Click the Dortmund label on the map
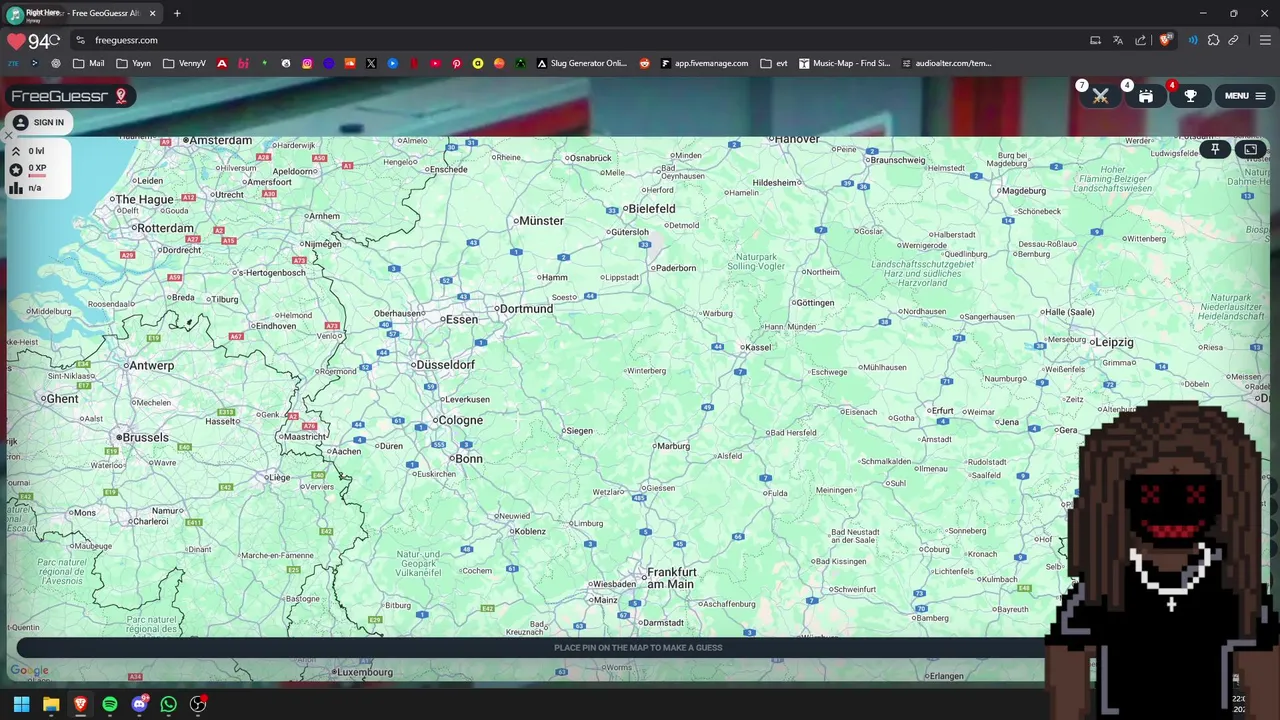The width and height of the screenshot is (1280, 720). click(x=525, y=309)
